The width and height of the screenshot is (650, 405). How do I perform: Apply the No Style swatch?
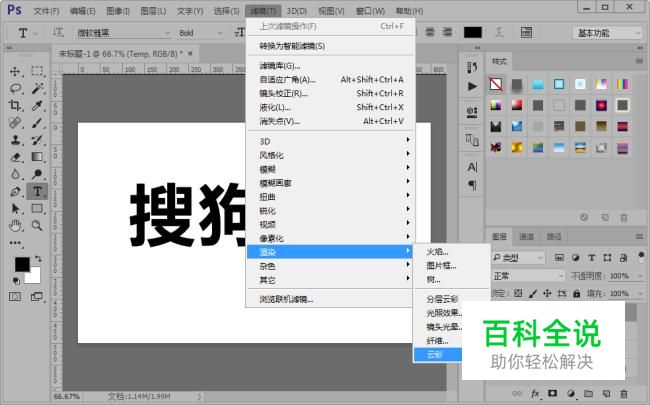click(x=496, y=84)
